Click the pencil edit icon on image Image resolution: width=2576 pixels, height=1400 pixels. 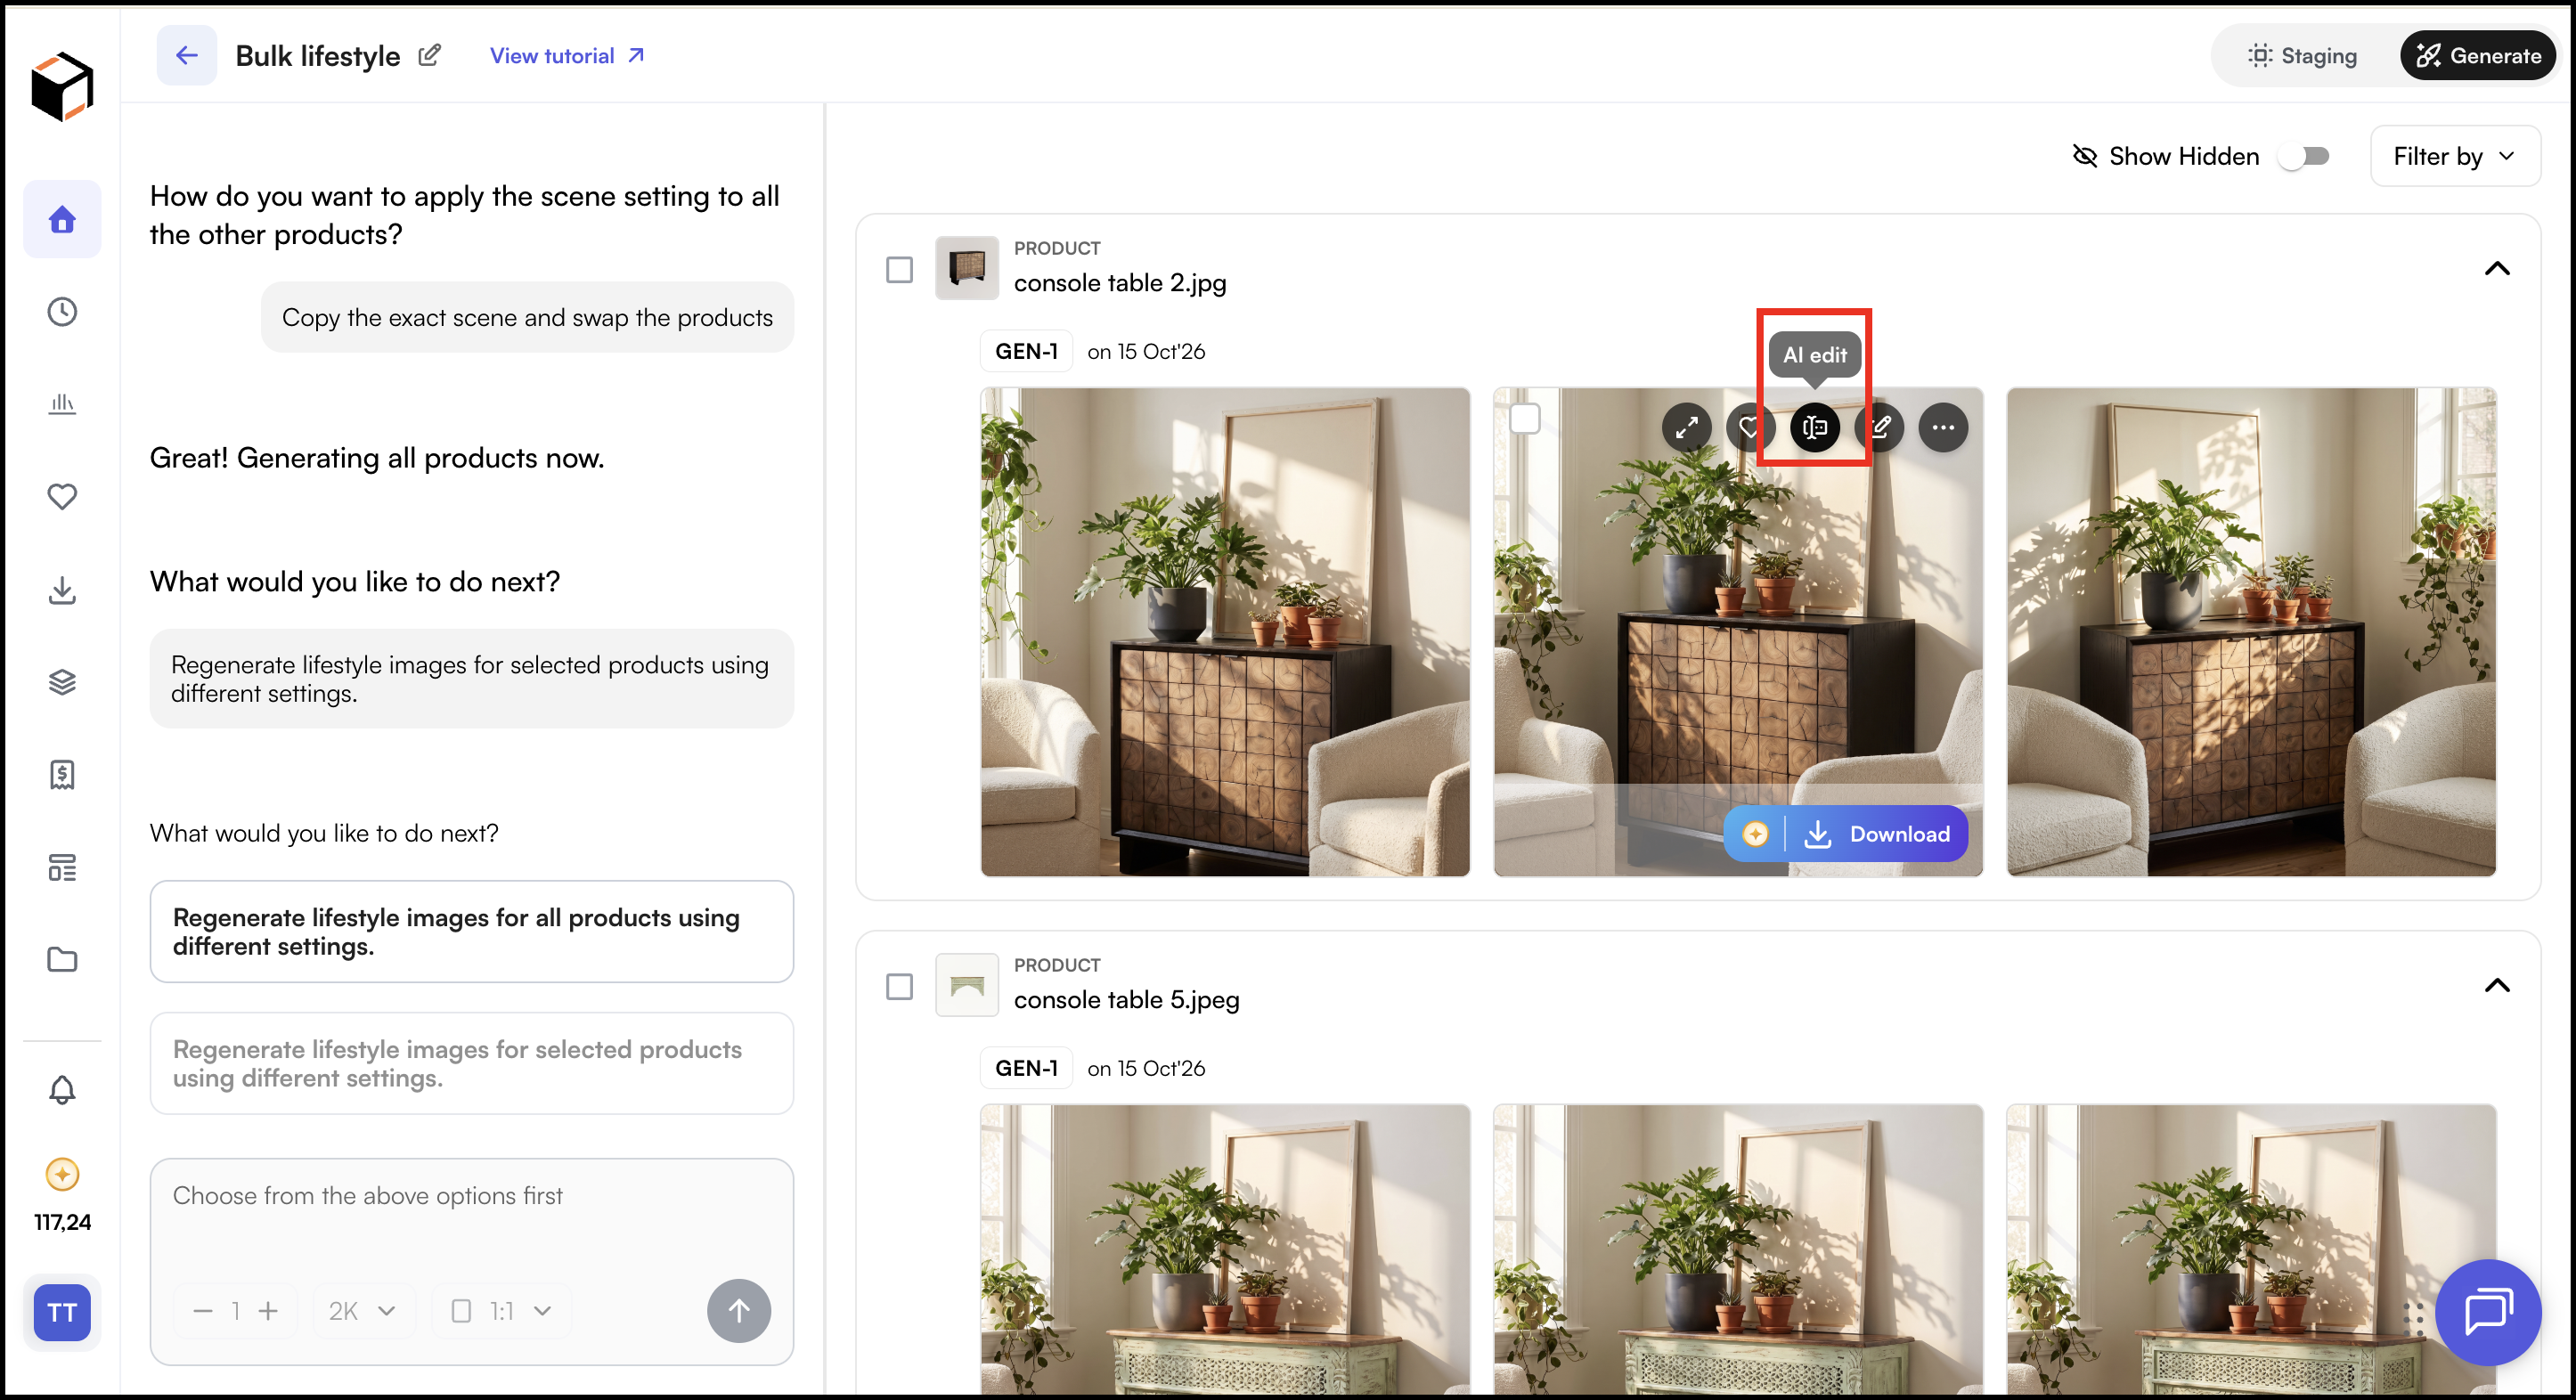pos(1881,428)
